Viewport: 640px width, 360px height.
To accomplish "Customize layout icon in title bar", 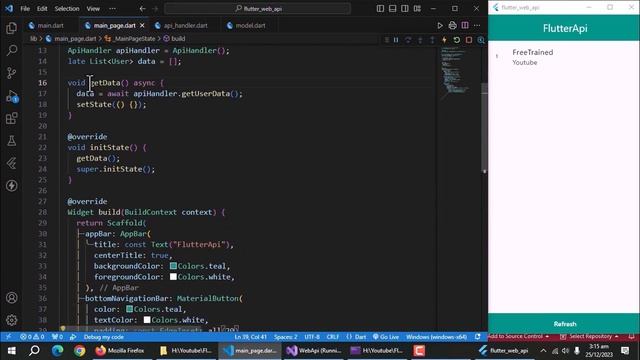I will pyautogui.click(x=417, y=9).
